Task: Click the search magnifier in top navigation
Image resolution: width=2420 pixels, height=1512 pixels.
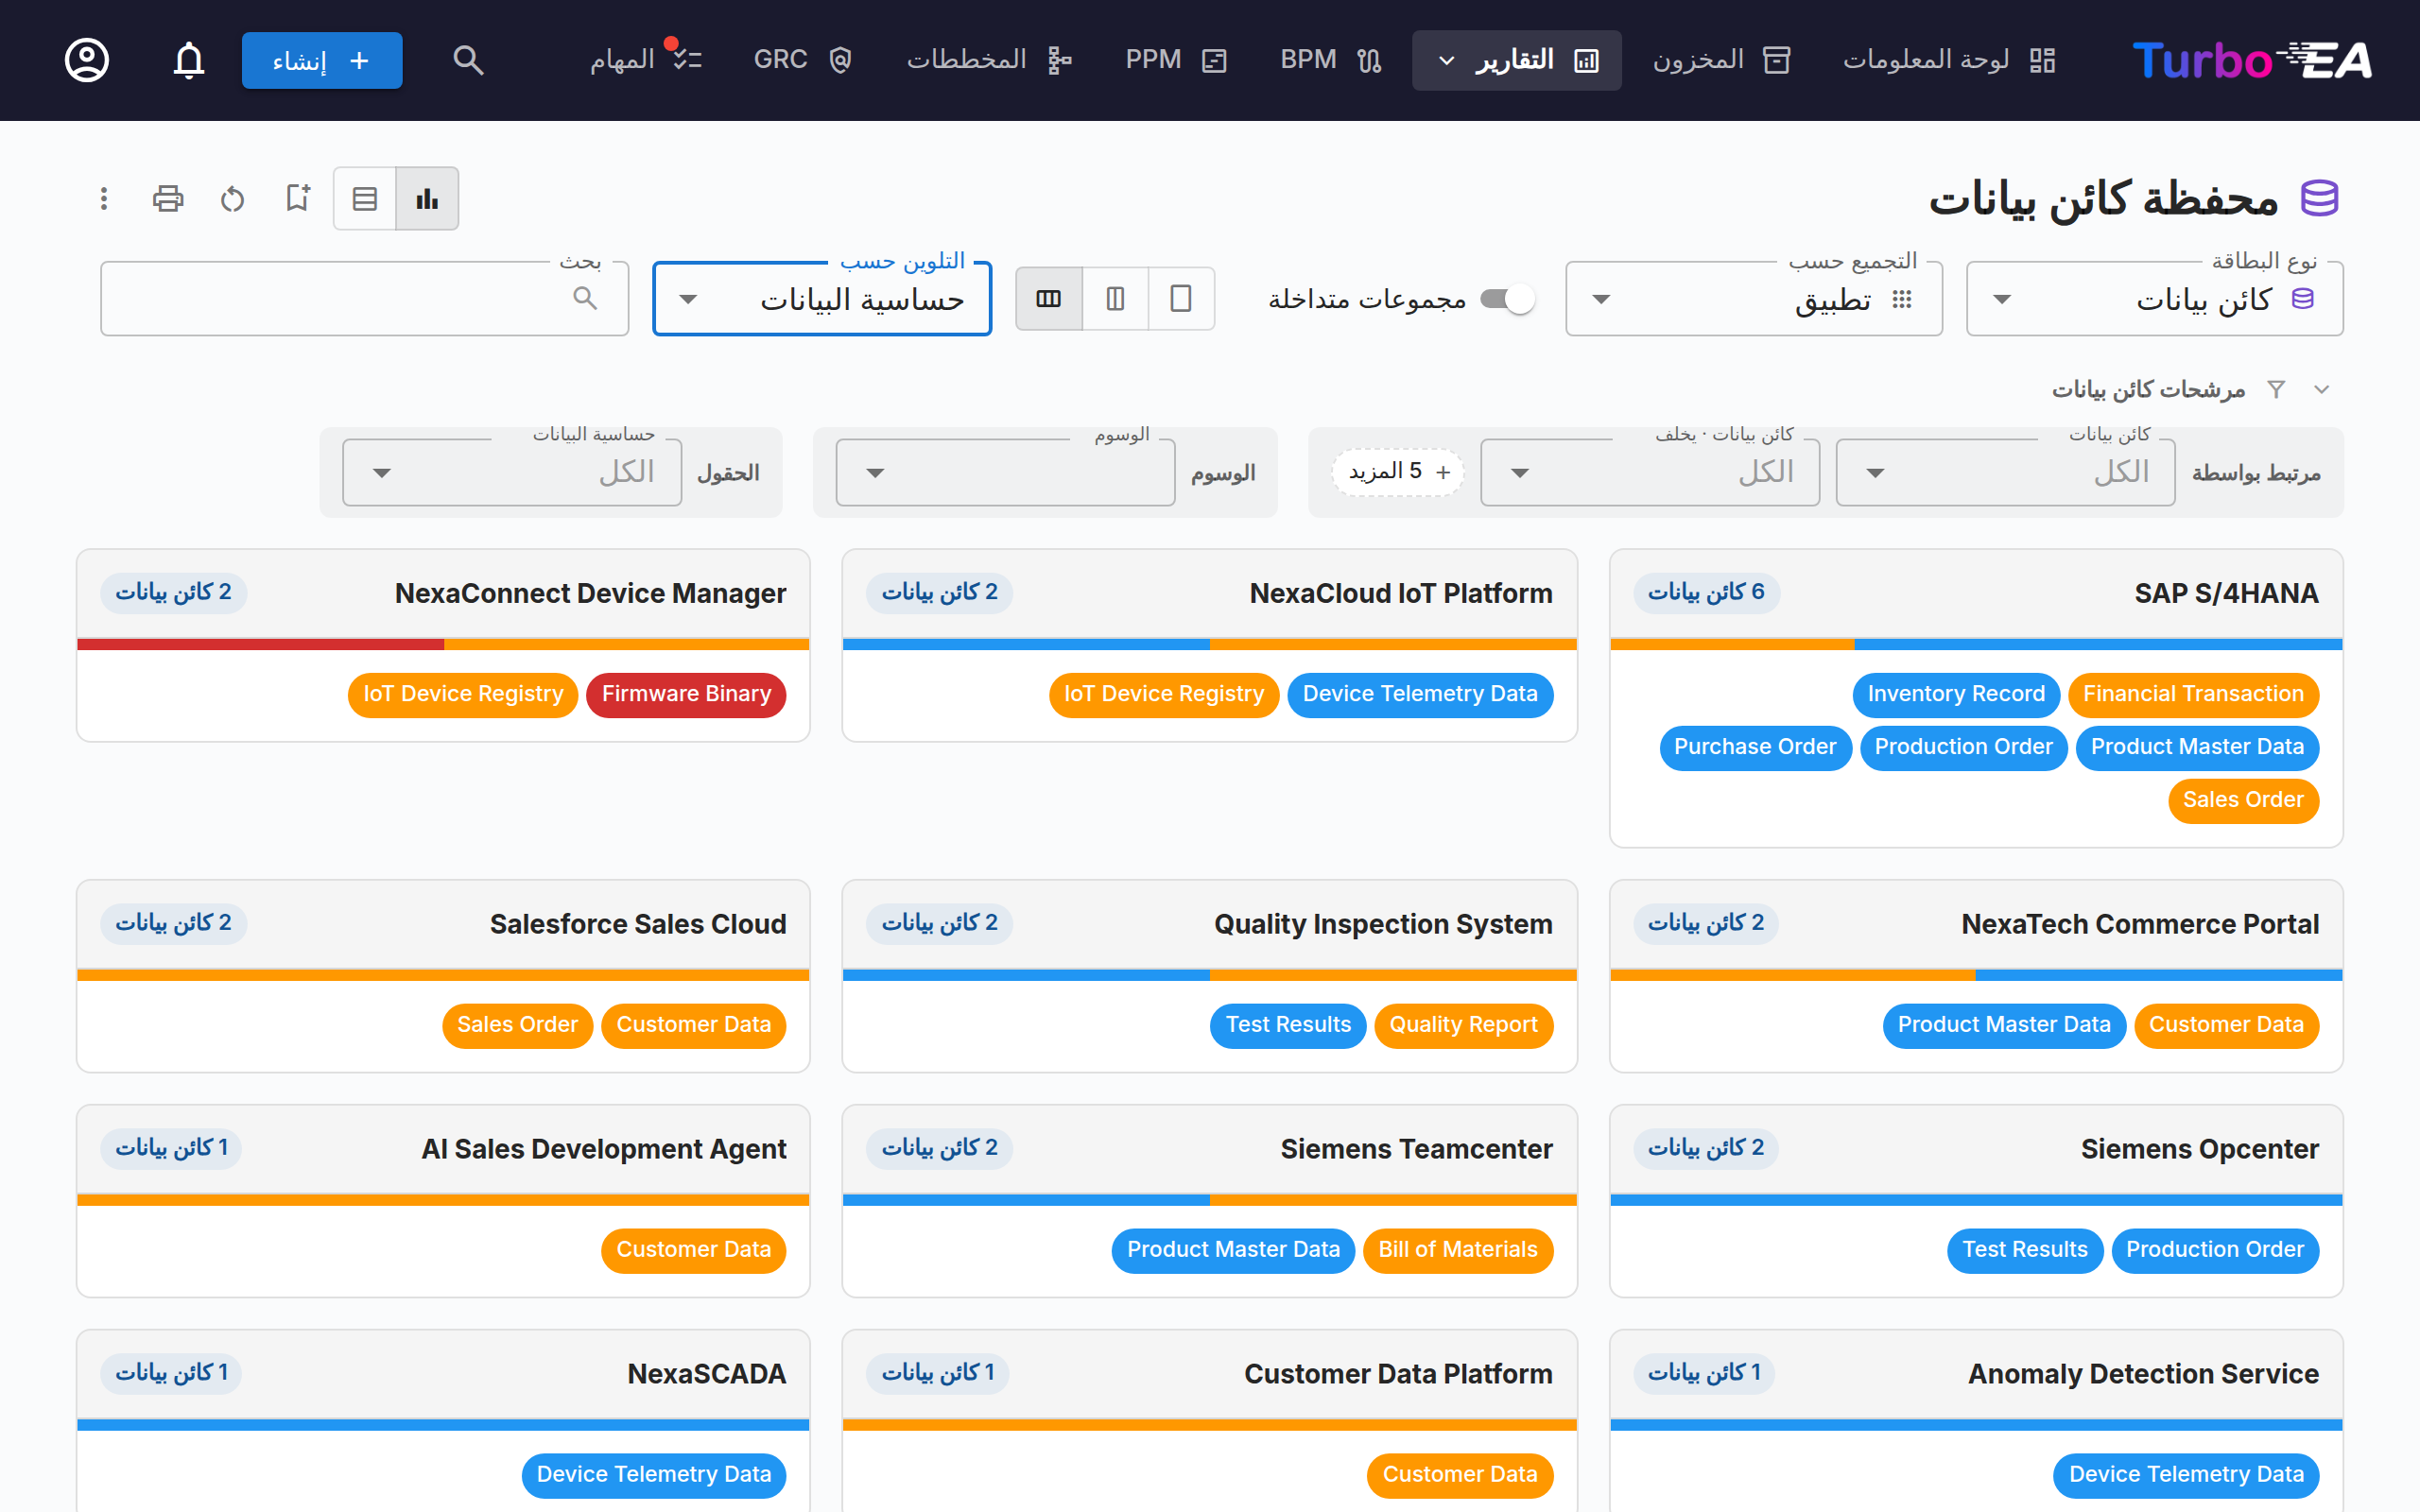Action: [468, 60]
